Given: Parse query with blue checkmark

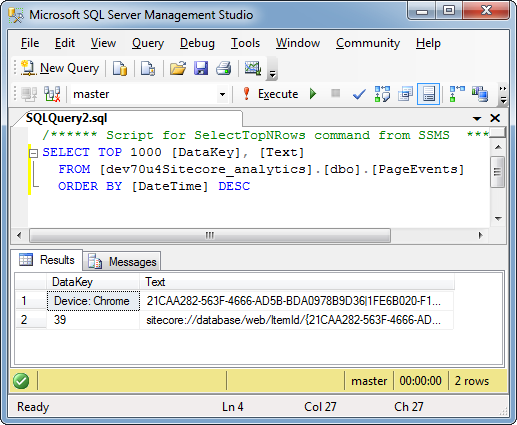Looking at the screenshot, I should coord(359,95).
